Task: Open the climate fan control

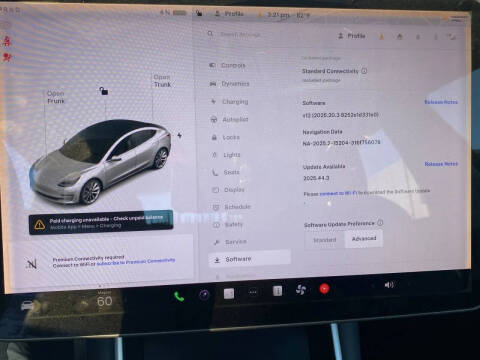Action: coord(301,289)
